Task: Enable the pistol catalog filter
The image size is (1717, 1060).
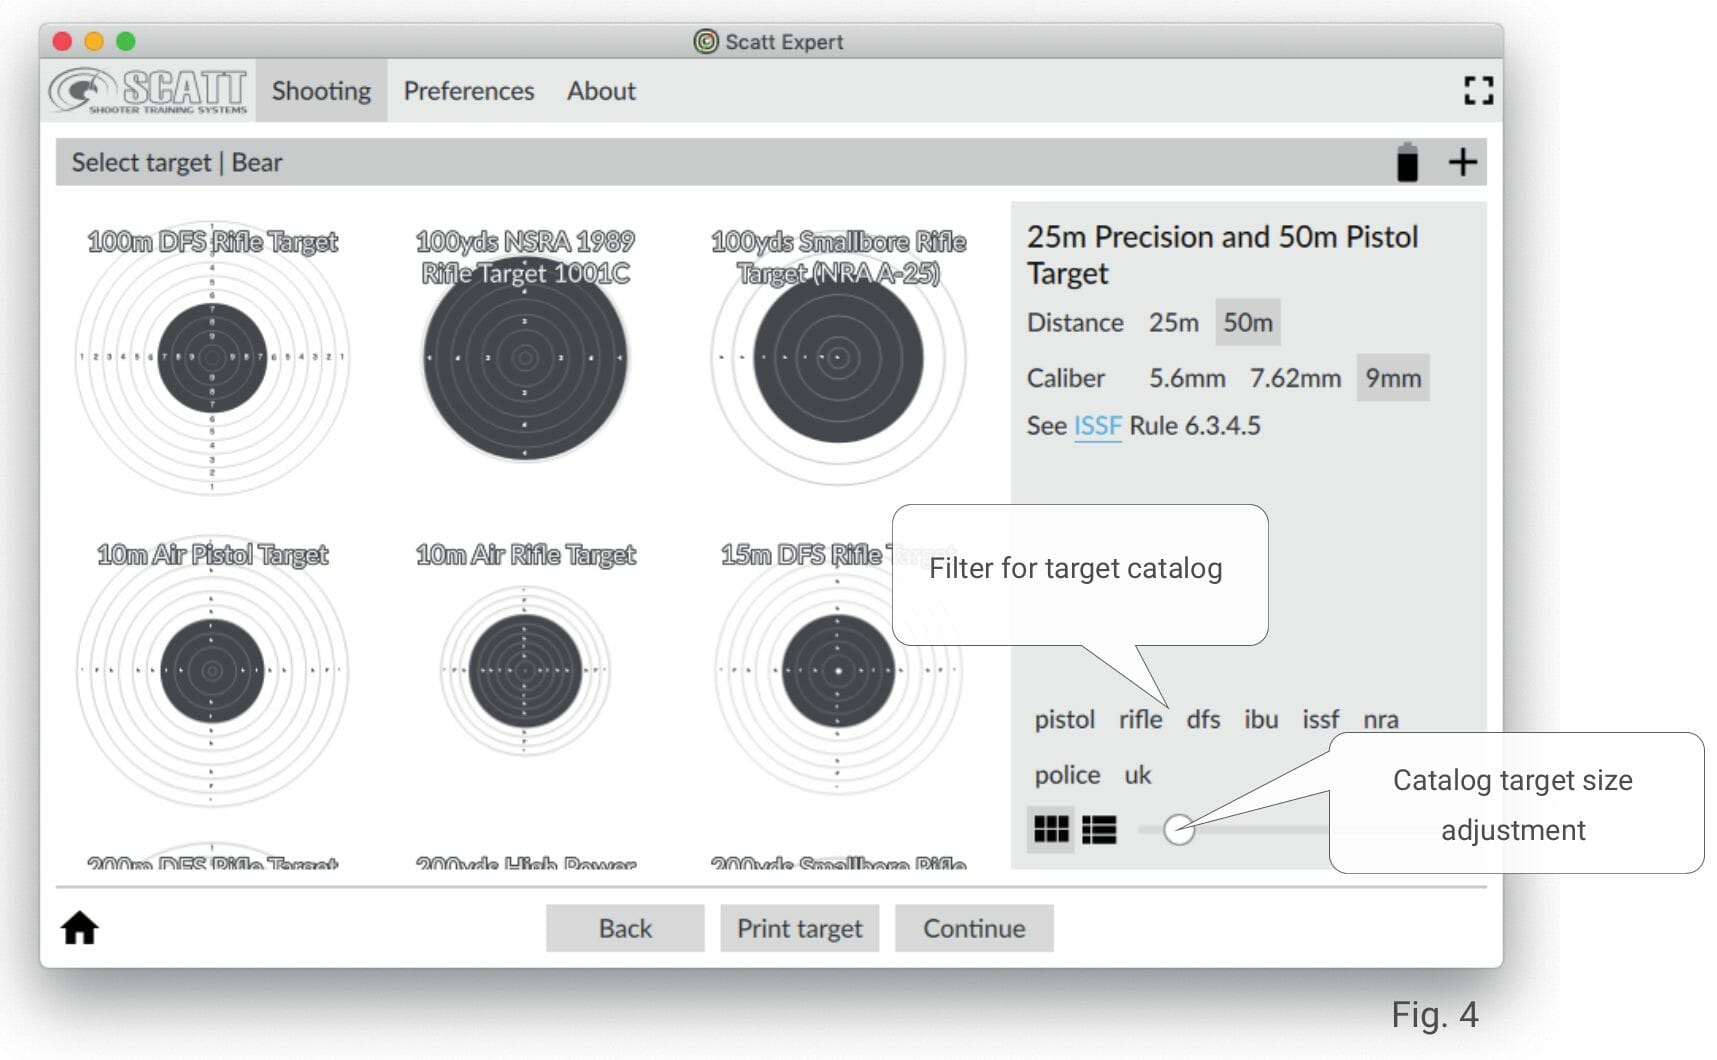Action: pos(1064,719)
